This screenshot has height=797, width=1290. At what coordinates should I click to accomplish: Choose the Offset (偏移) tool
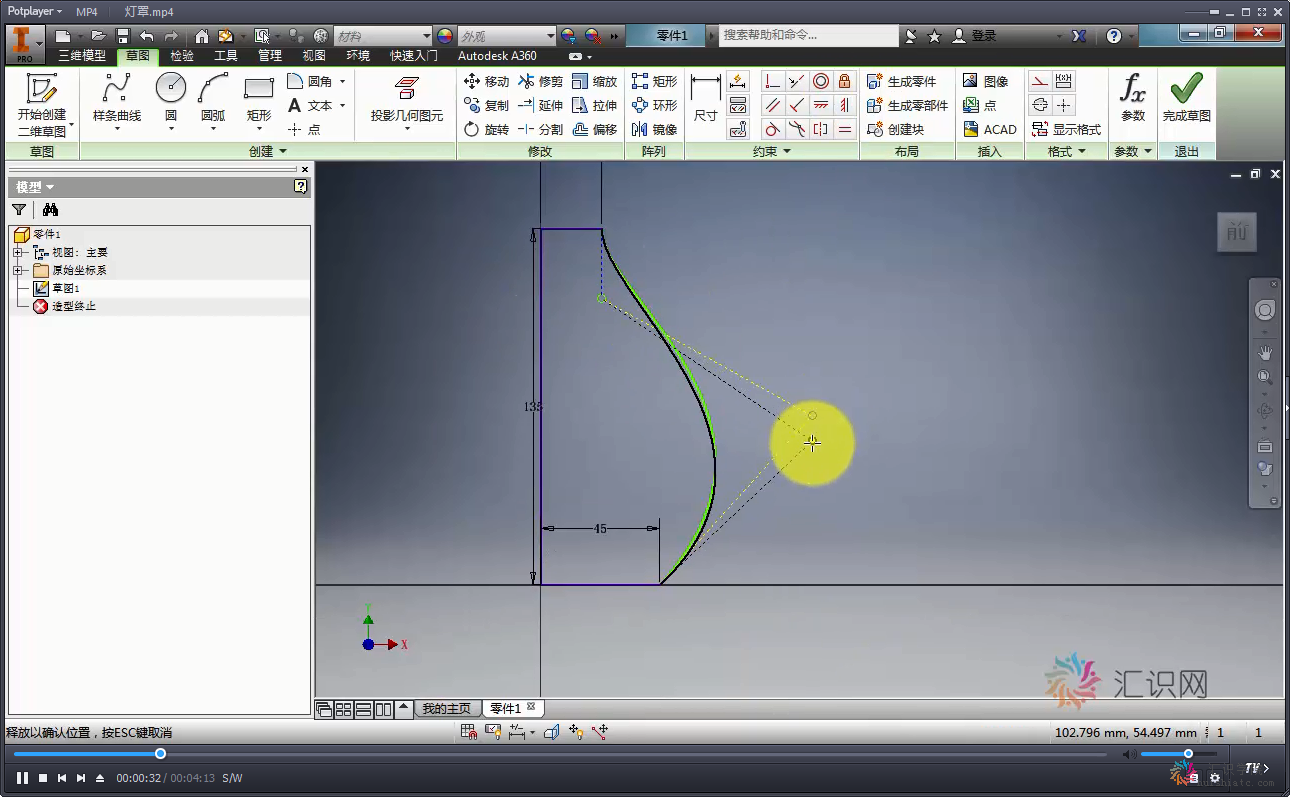tap(595, 129)
